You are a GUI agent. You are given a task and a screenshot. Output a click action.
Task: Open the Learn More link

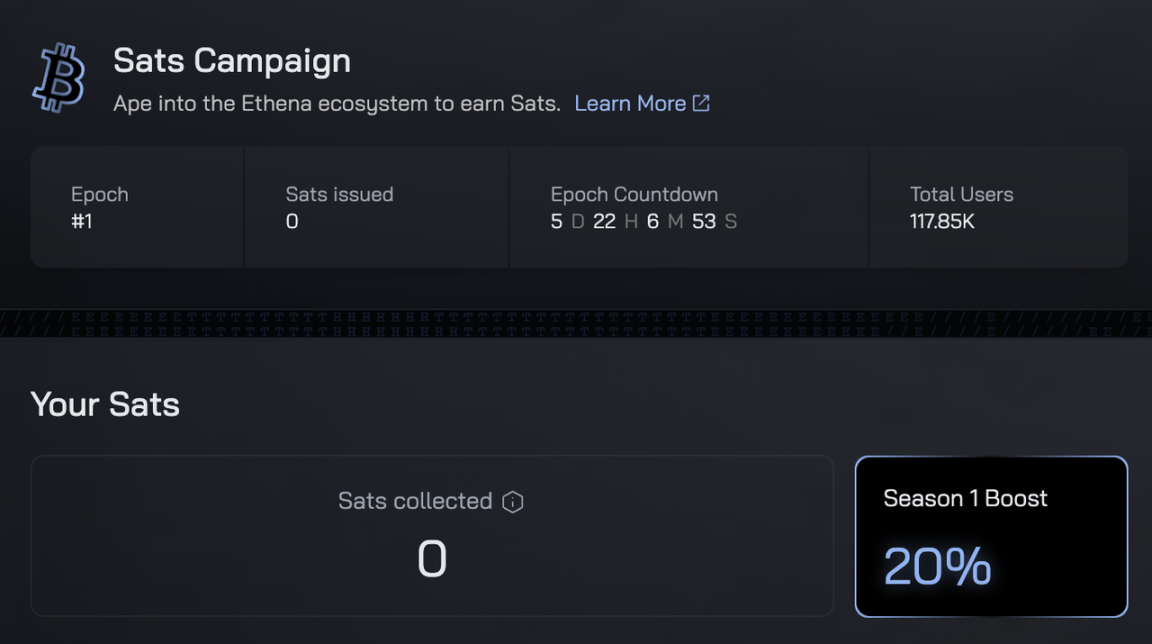pos(641,104)
